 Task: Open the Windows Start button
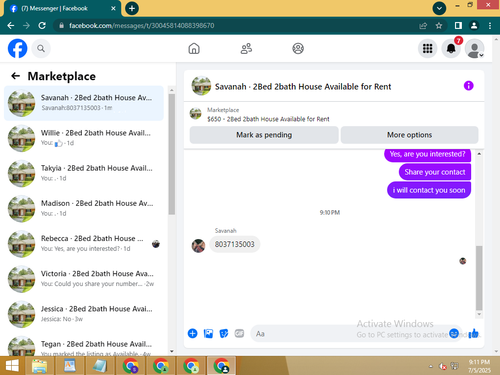pyautogui.click(x=12, y=366)
